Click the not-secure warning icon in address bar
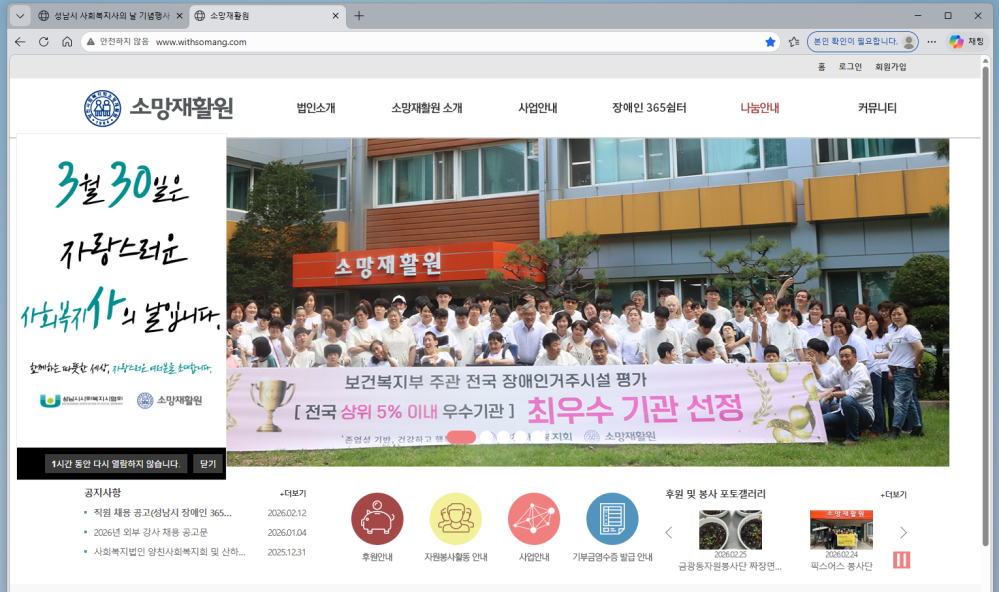Screen dimensions: 999x592 click(x=91, y=41)
